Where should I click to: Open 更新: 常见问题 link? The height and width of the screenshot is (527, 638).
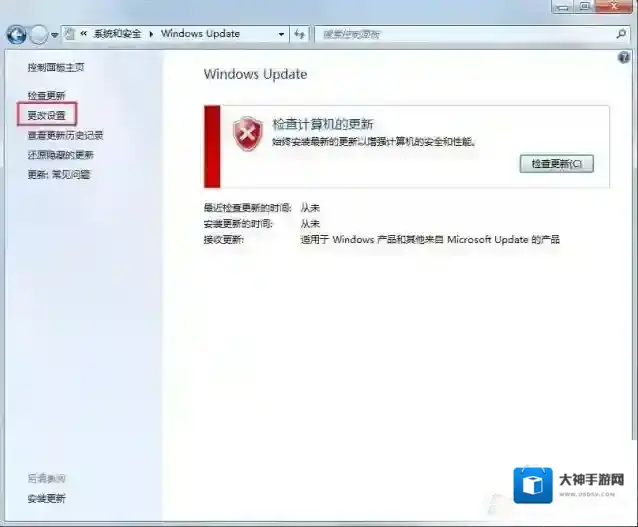(x=59, y=175)
